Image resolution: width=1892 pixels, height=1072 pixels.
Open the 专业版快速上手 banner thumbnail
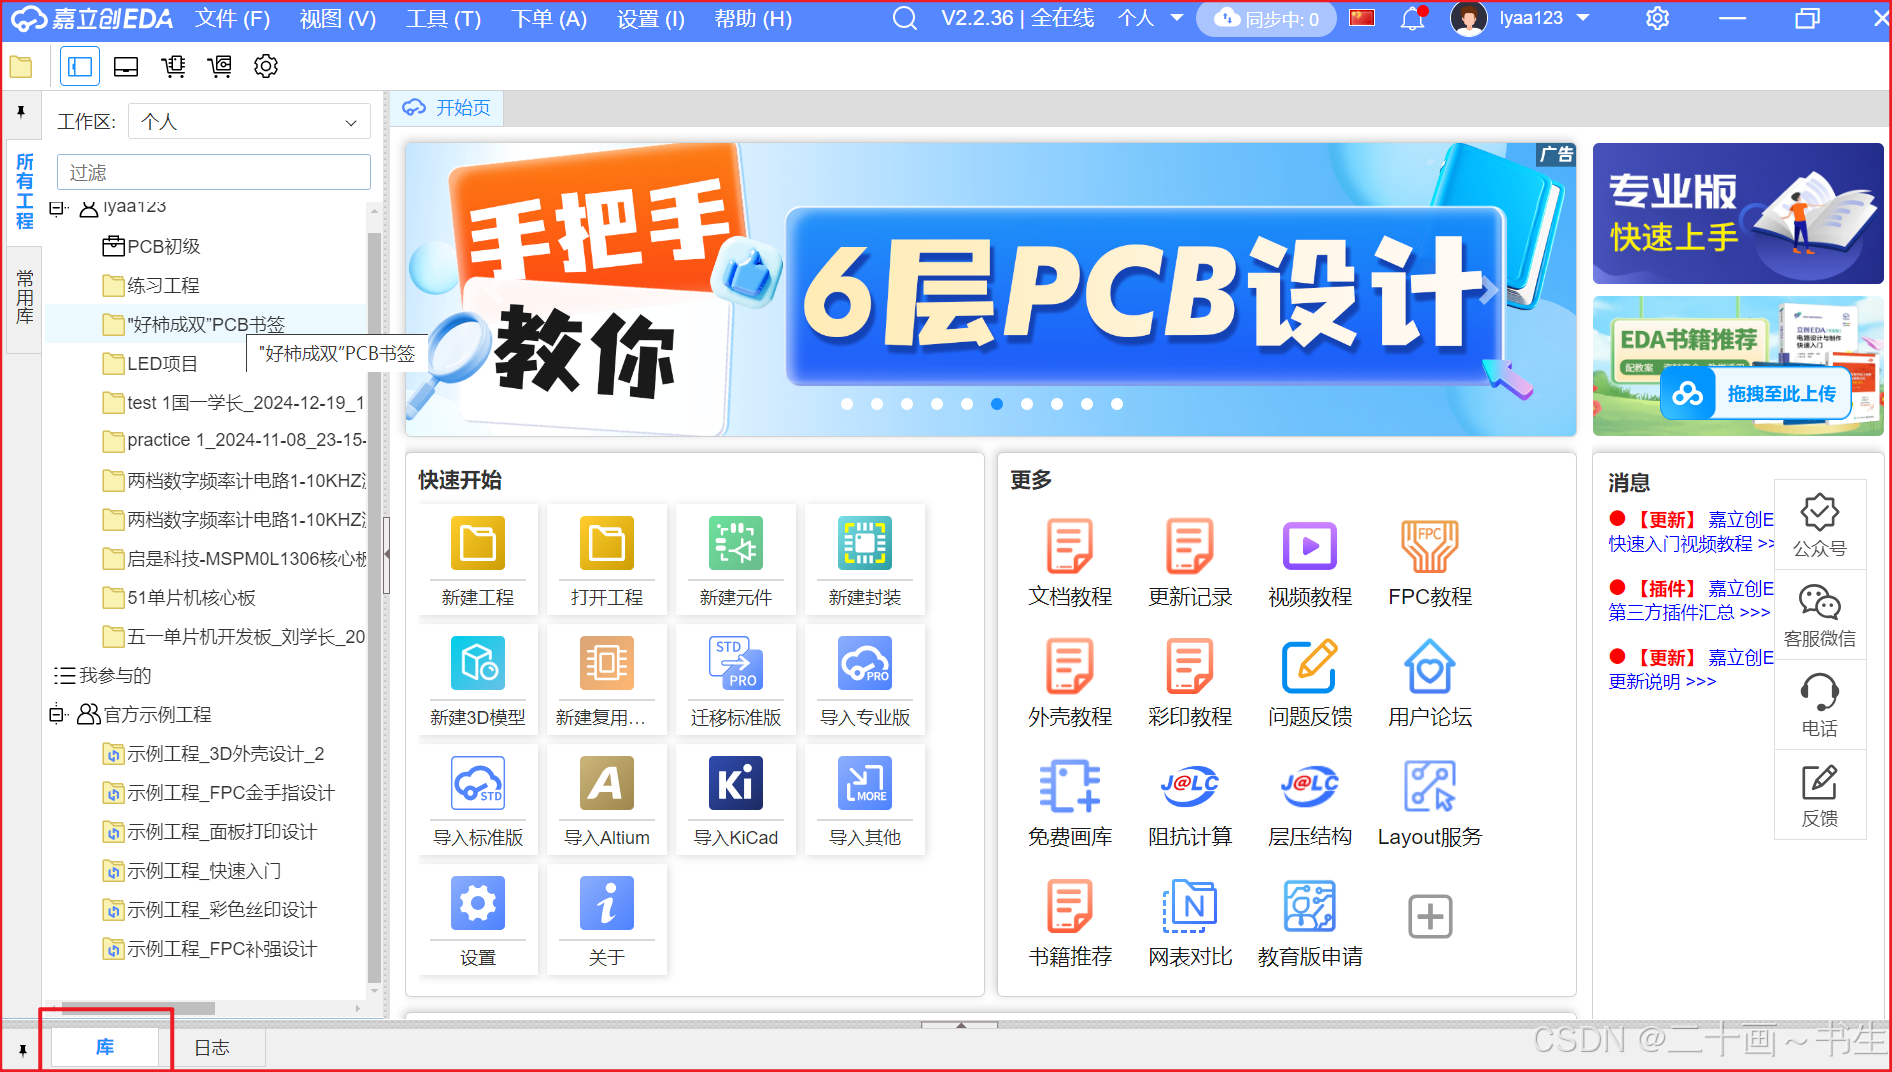(1738, 214)
